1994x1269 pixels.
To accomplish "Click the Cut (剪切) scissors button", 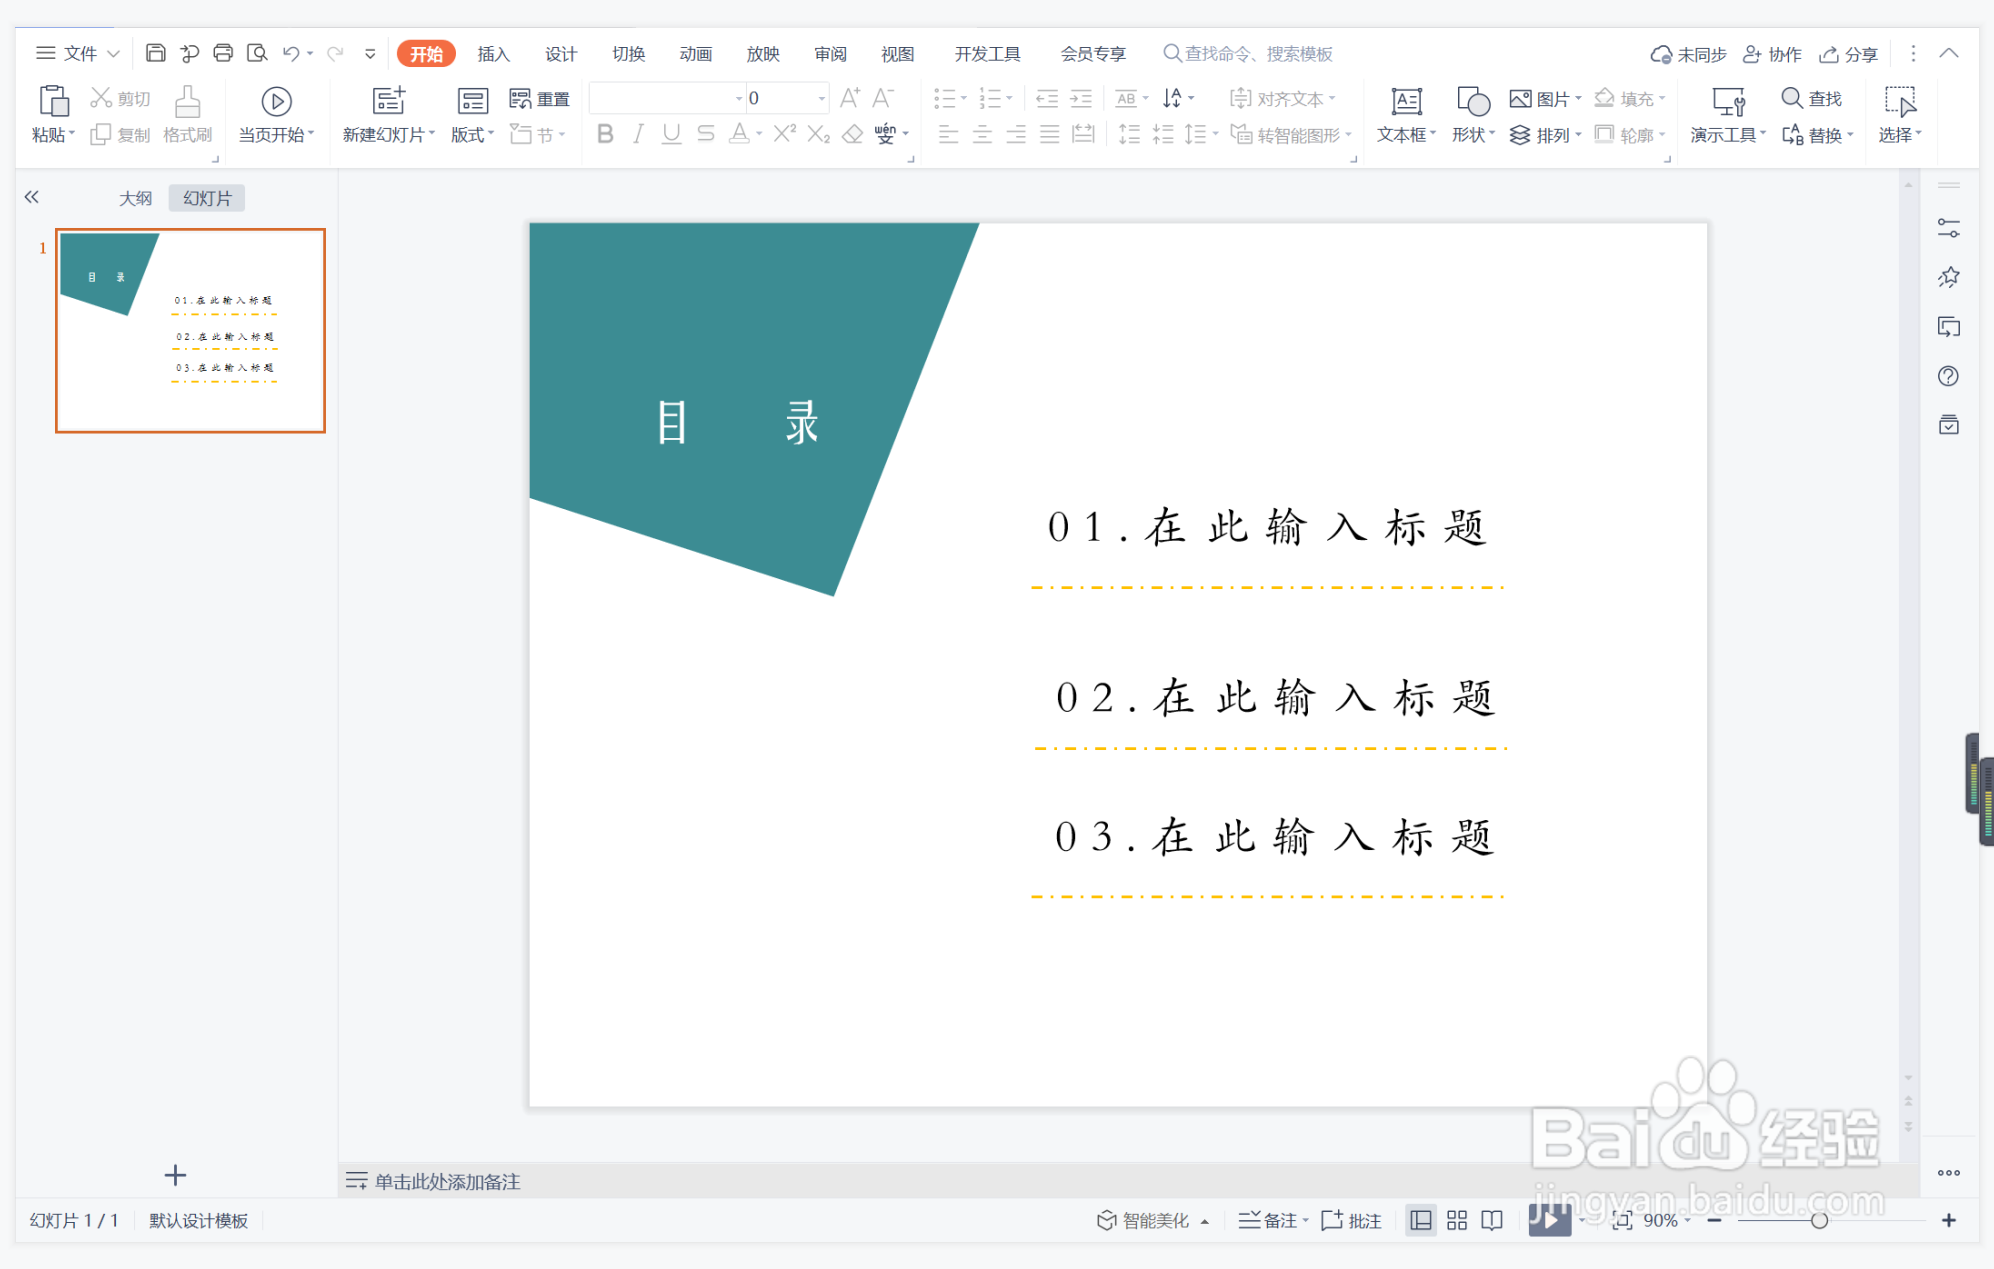I will [120, 98].
